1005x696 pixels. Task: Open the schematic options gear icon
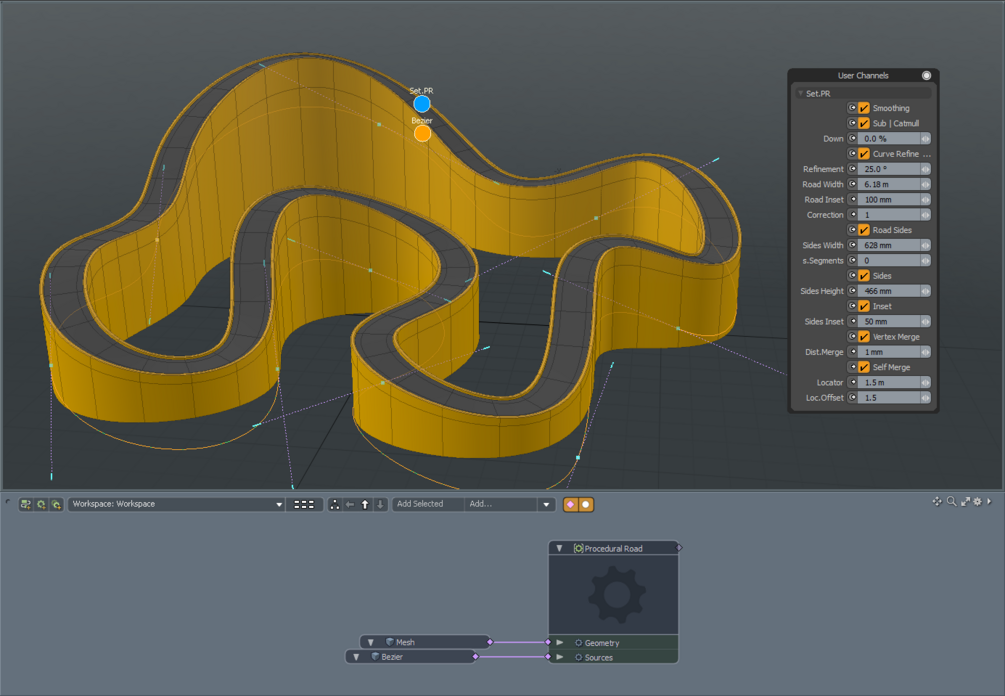click(977, 503)
